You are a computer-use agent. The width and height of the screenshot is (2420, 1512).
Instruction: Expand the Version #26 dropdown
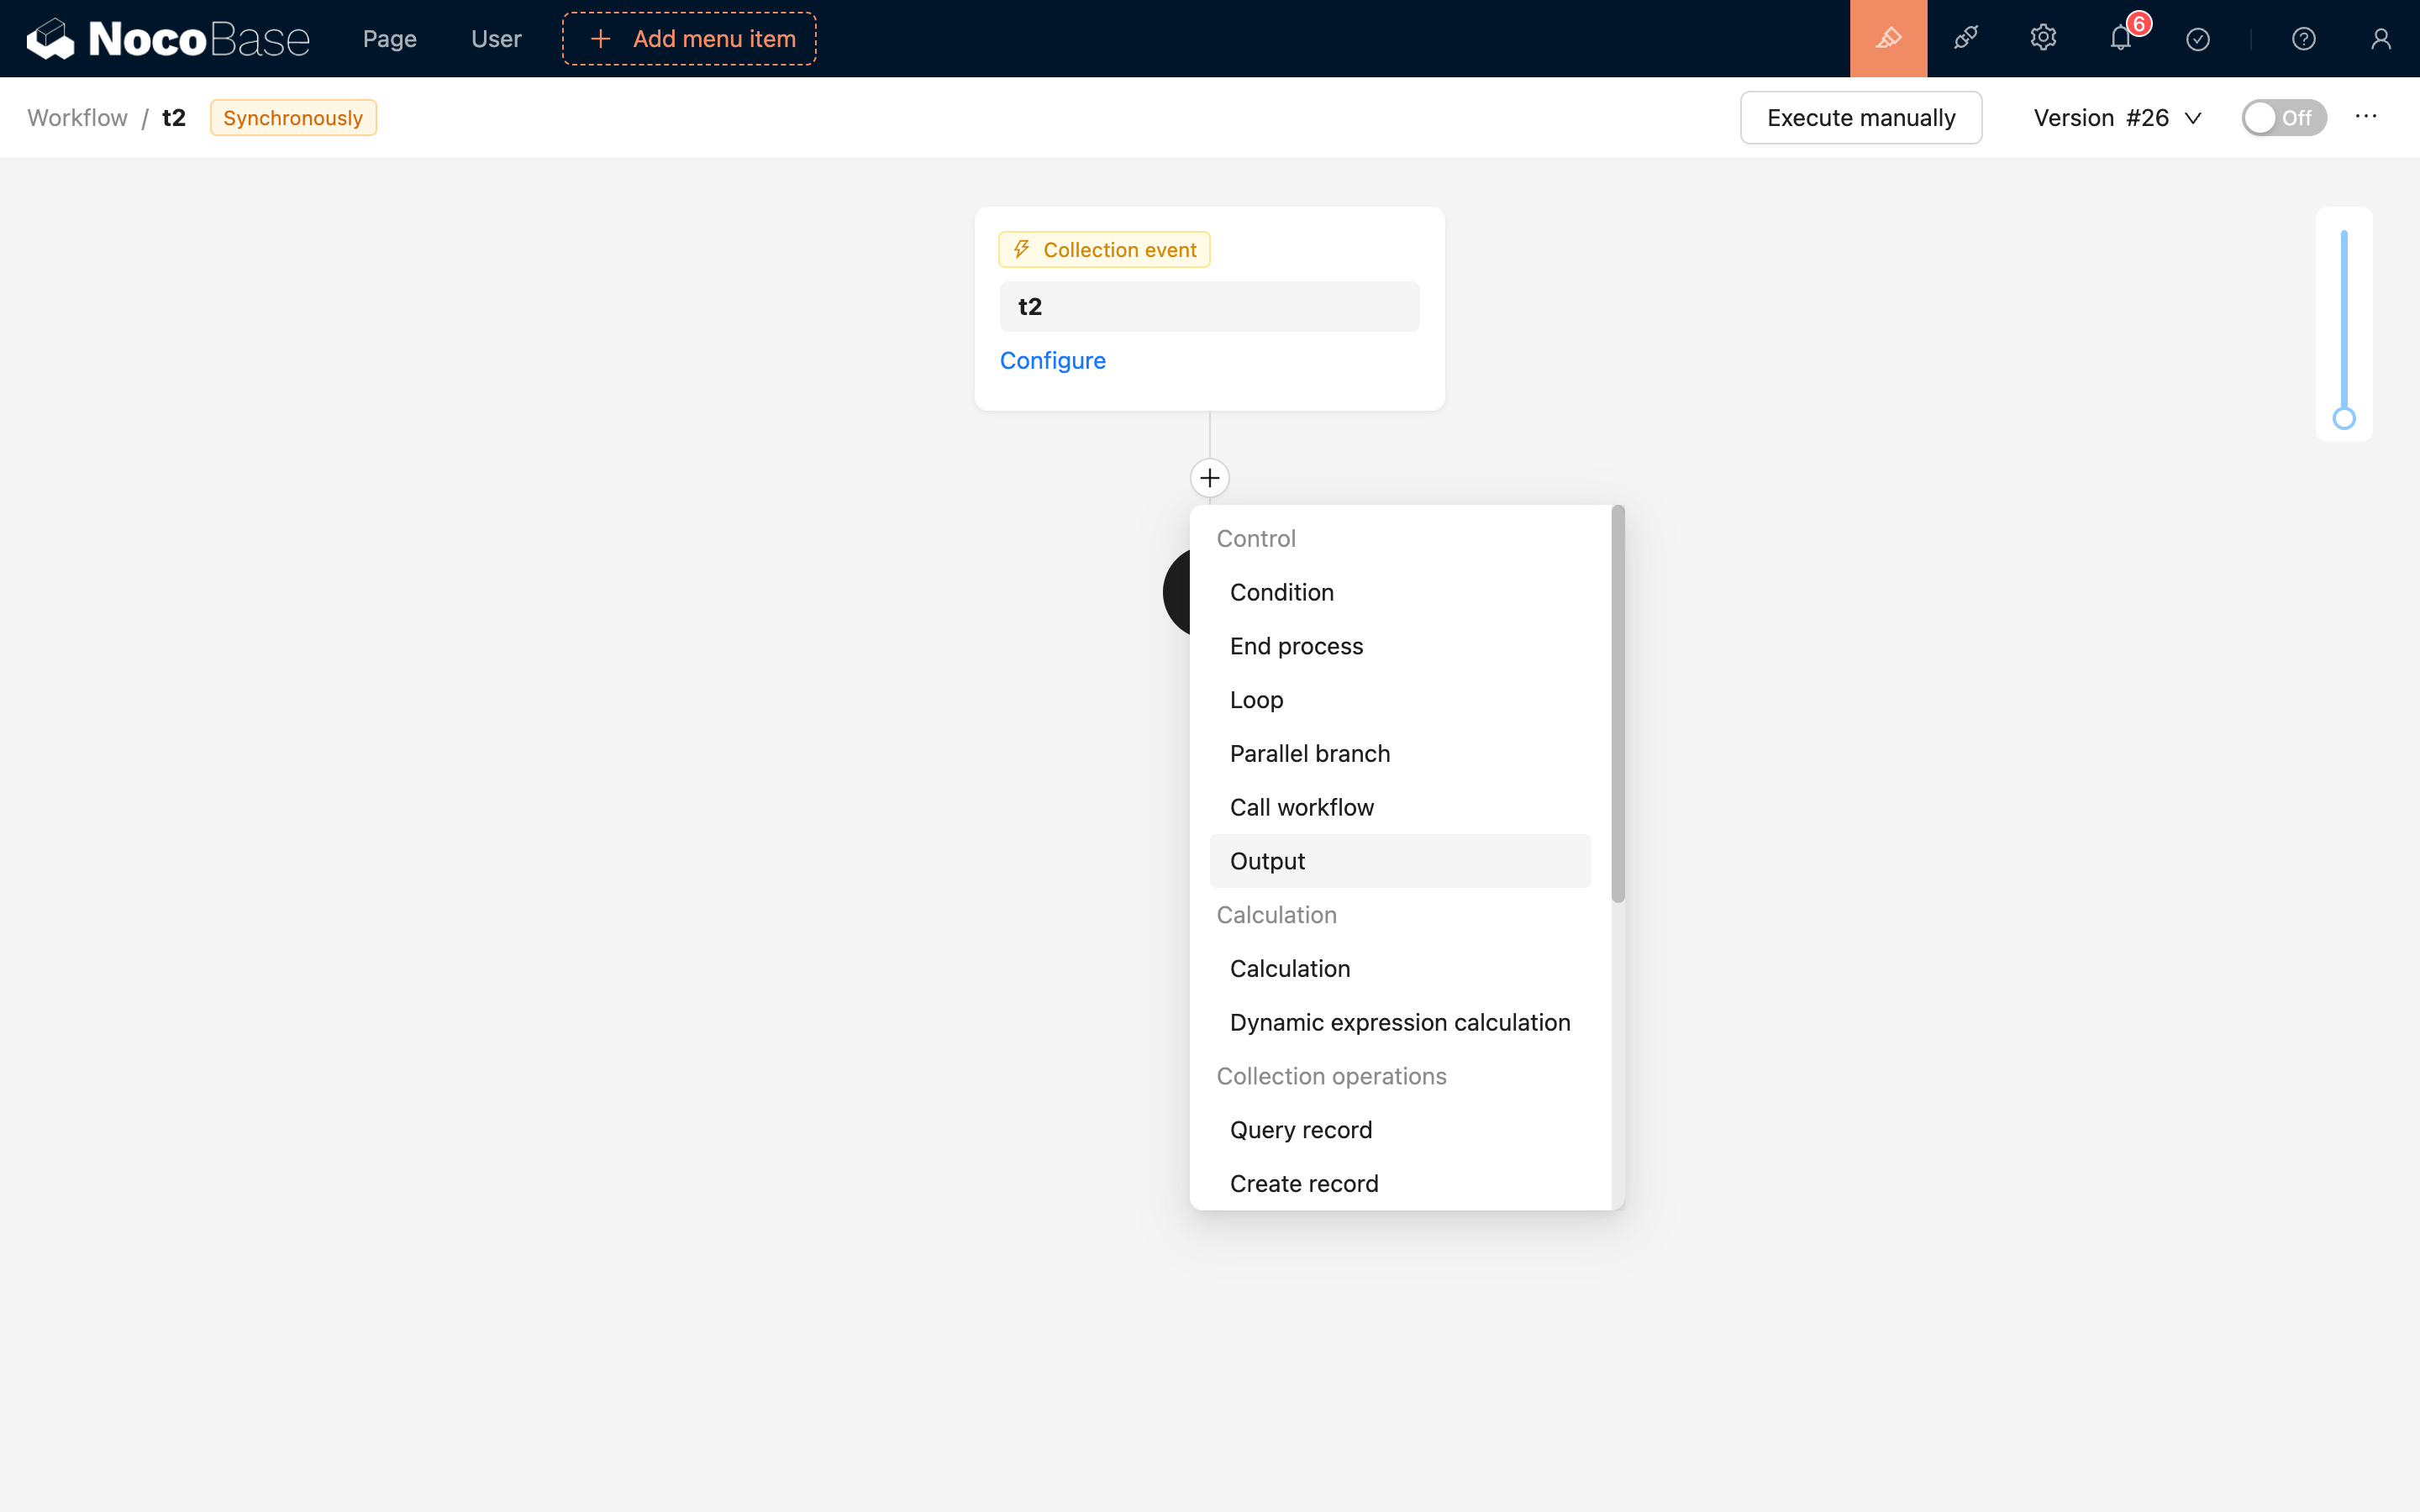[2116, 118]
